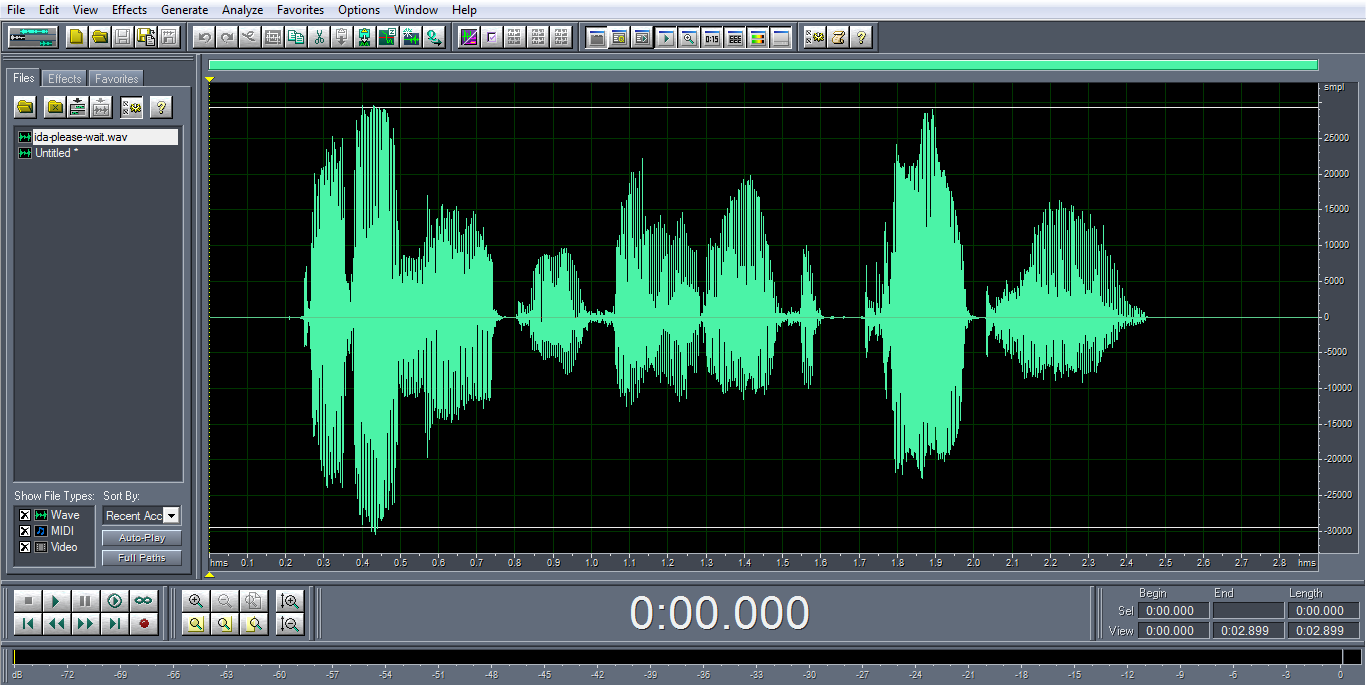Jump to end transport button

(115, 624)
